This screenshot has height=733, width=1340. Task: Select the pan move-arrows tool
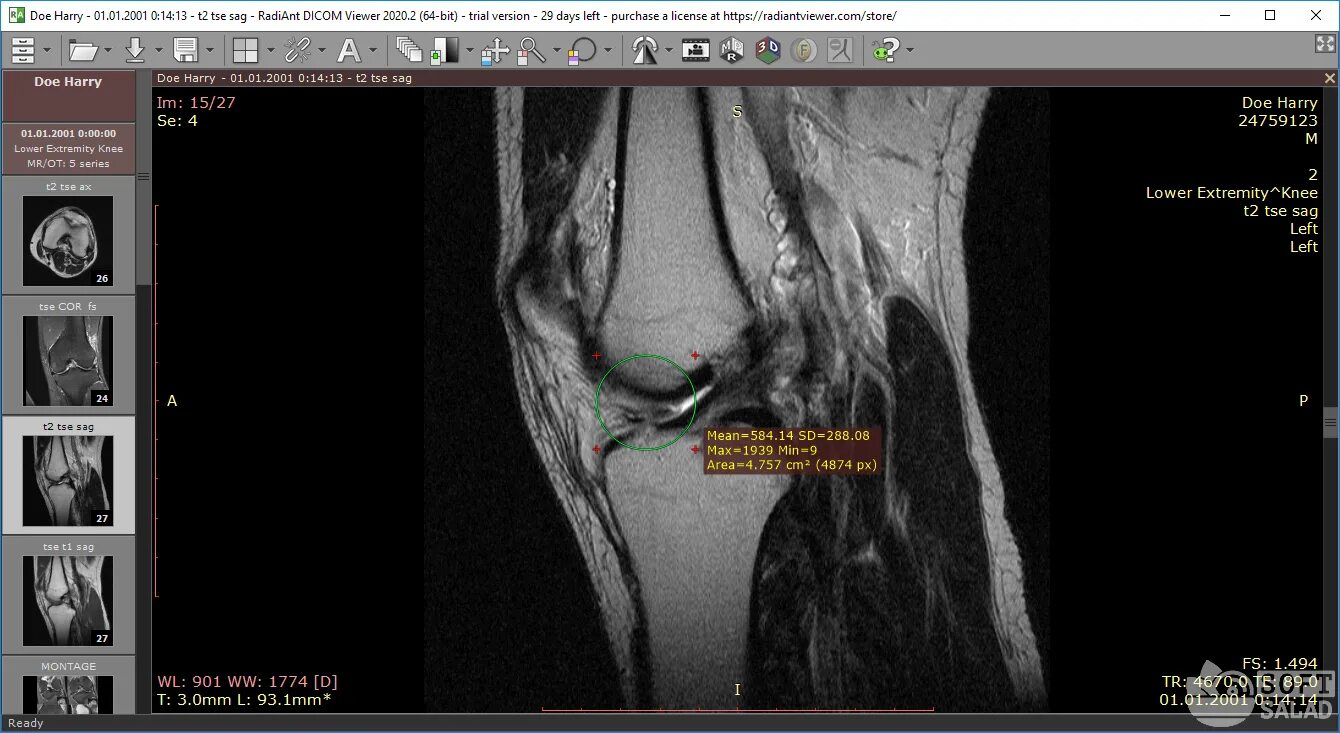[495, 51]
